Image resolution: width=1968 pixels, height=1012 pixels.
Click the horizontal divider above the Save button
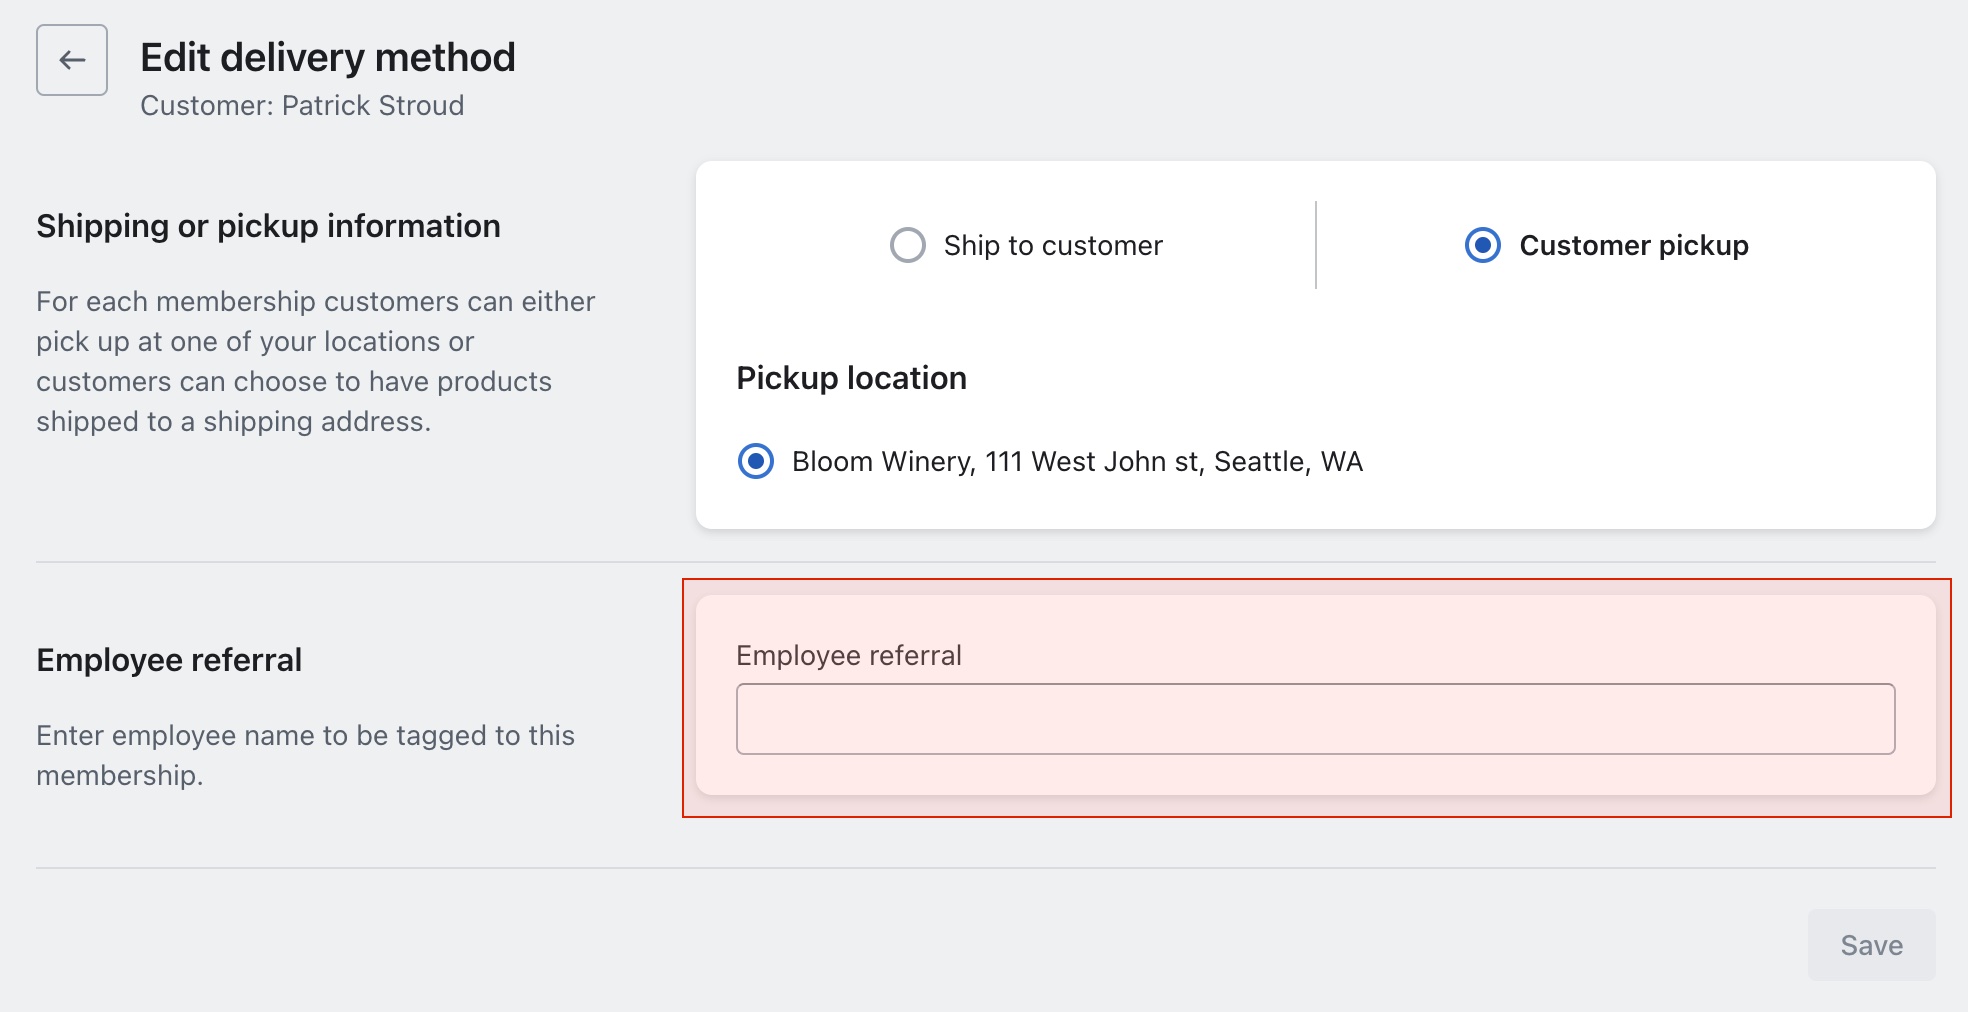point(985,868)
